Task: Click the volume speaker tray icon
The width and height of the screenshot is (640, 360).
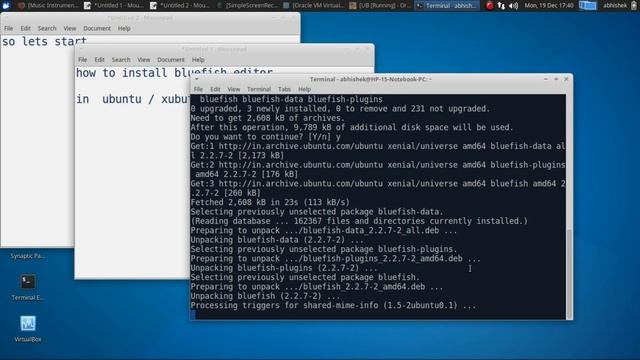Action: 513,5
